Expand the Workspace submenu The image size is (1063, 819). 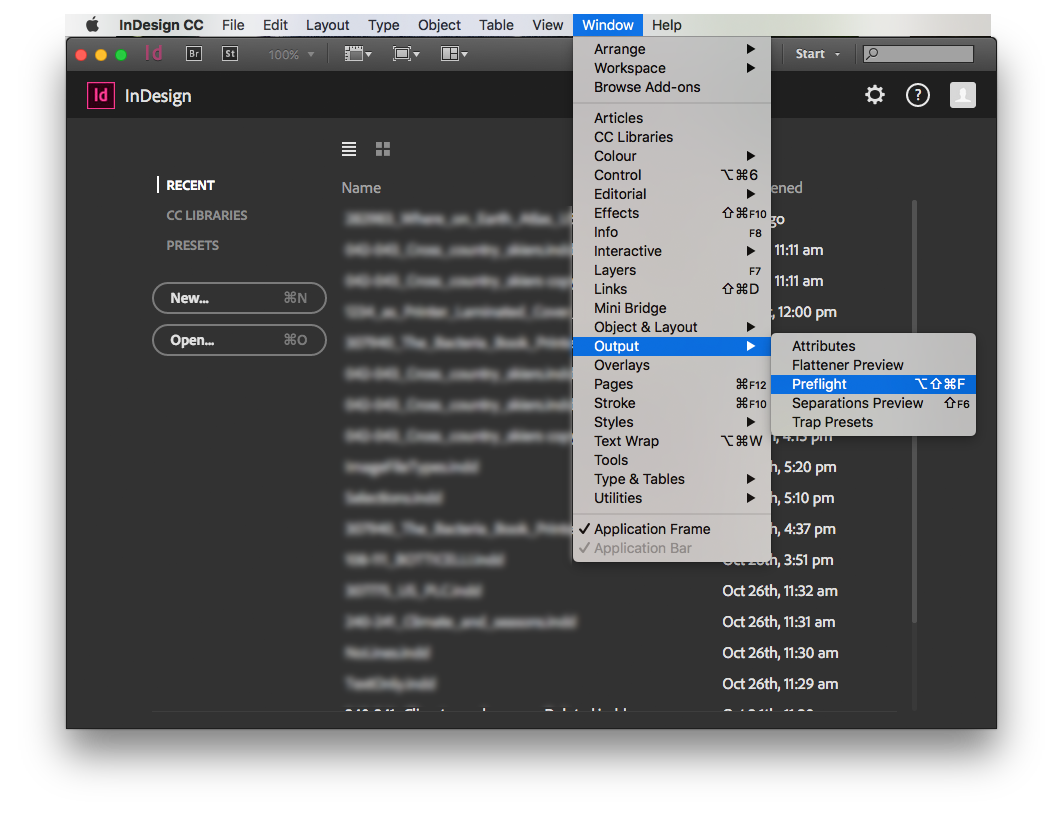click(672, 68)
